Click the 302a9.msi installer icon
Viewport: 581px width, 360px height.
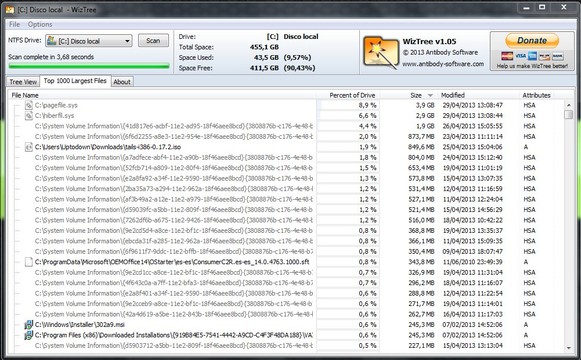tap(29, 325)
